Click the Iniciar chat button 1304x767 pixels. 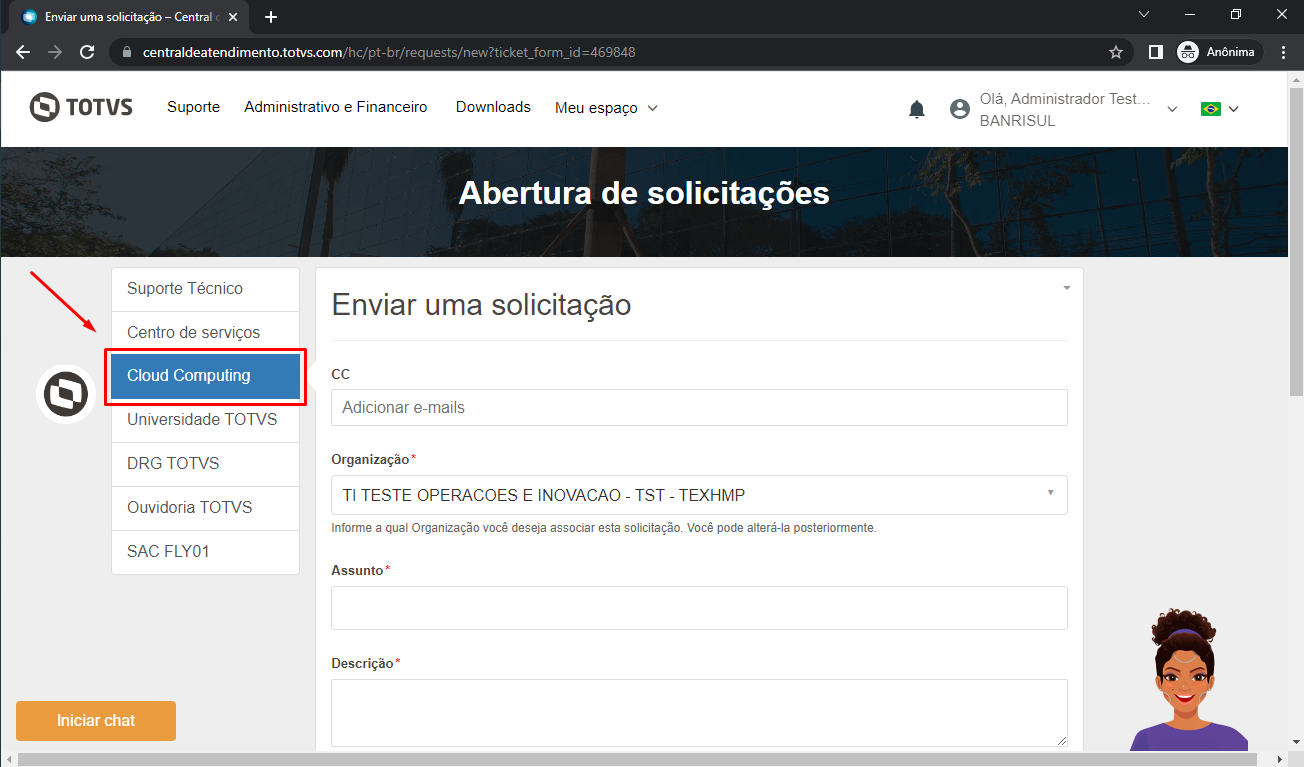click(x=96, y=721)
